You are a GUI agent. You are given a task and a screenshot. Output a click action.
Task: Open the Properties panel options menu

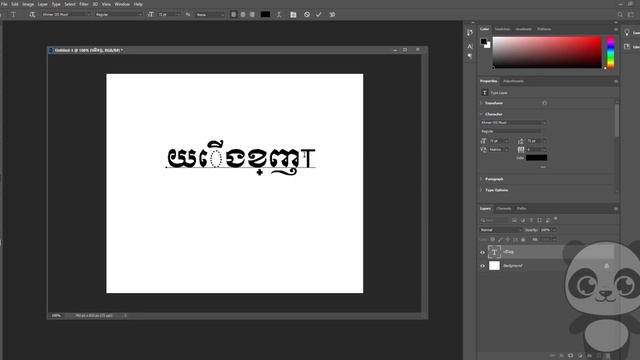(616, 81)
